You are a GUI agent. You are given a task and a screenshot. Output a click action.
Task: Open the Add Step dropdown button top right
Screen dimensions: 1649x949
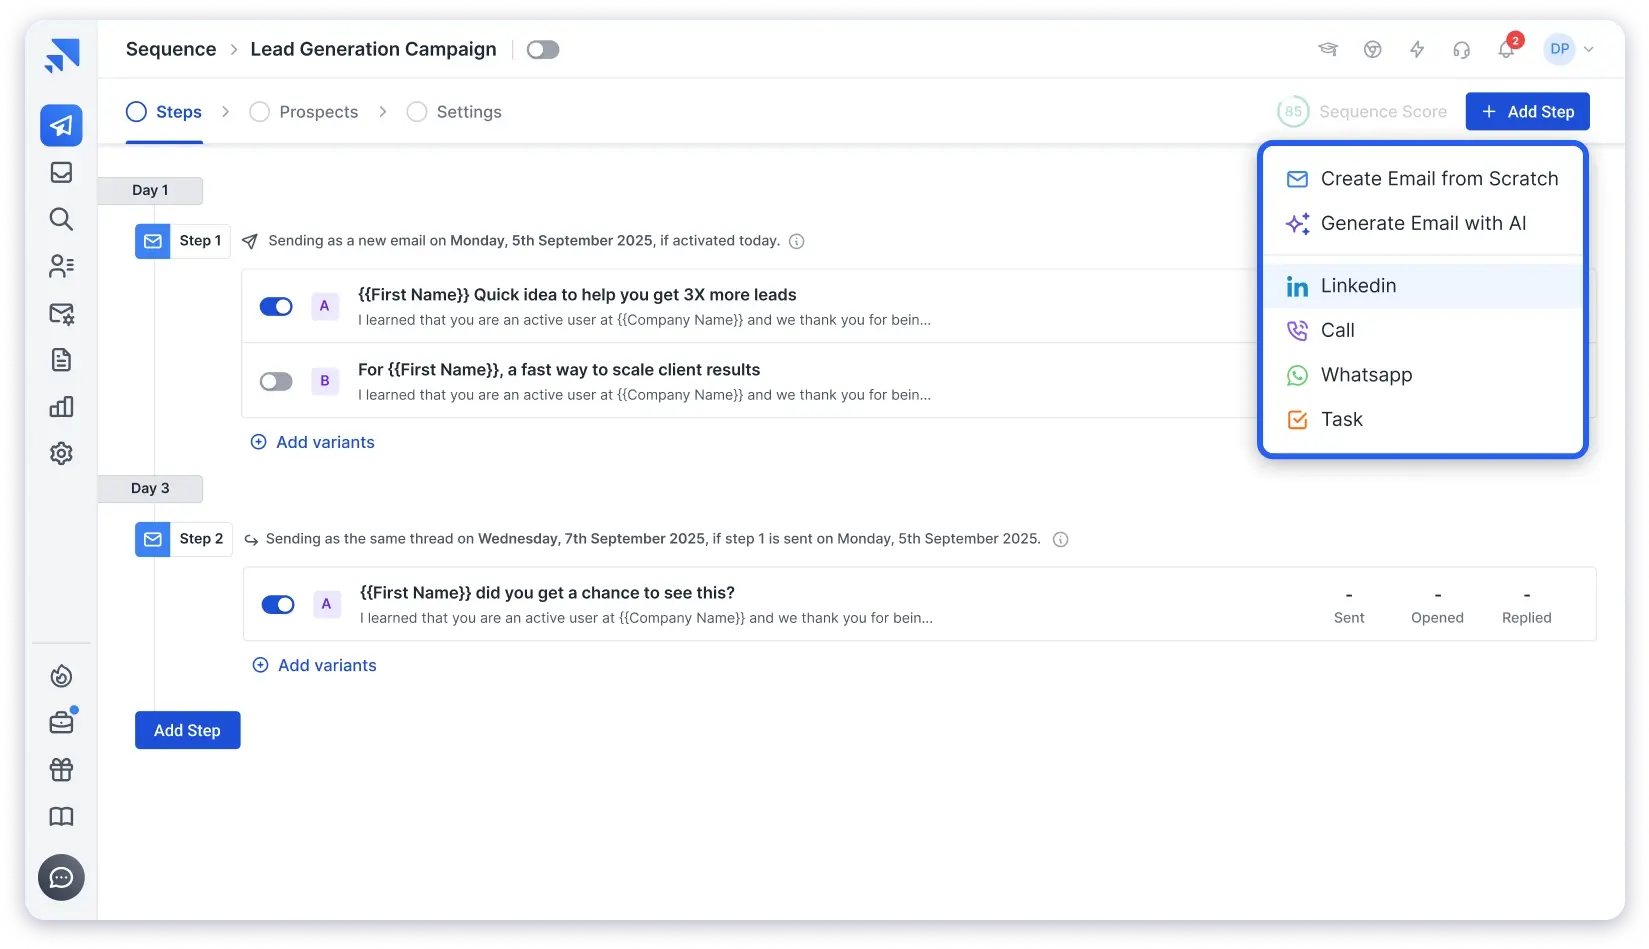click(x=1527, y=111)
